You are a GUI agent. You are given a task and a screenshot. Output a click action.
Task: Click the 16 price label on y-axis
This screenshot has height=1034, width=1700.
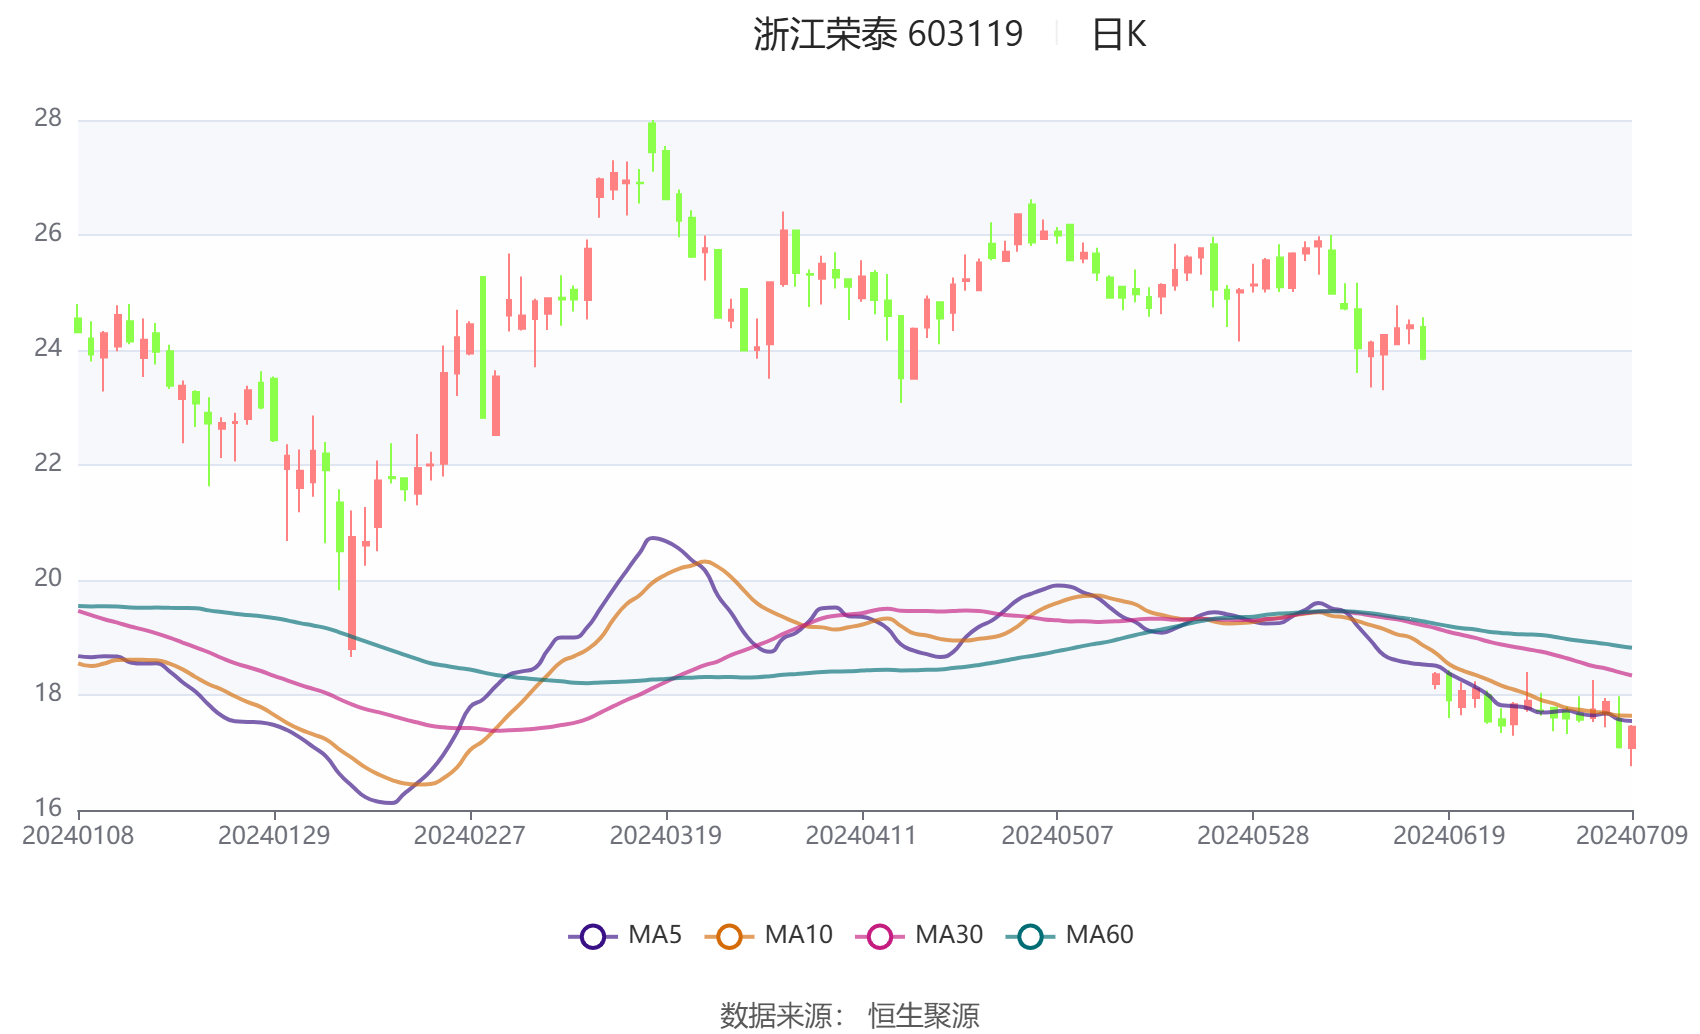coord(48,808)
